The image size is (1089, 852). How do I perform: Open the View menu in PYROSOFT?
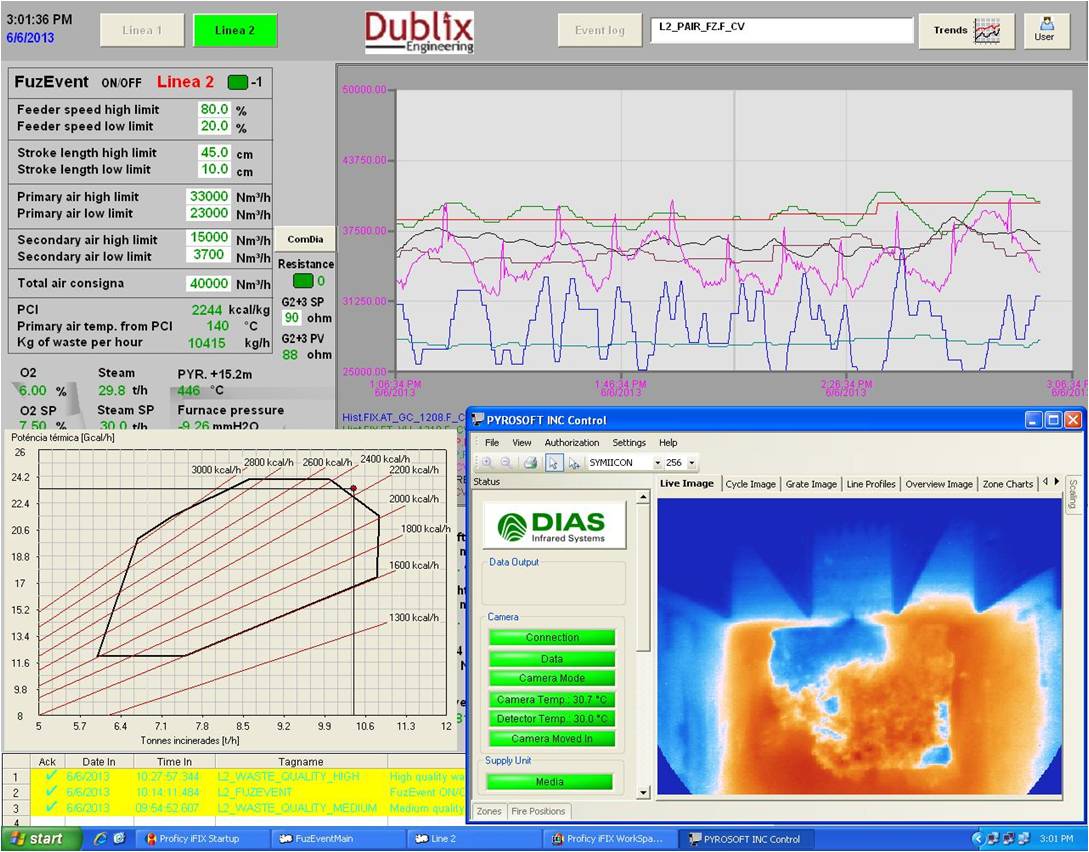tap(522, 442)
